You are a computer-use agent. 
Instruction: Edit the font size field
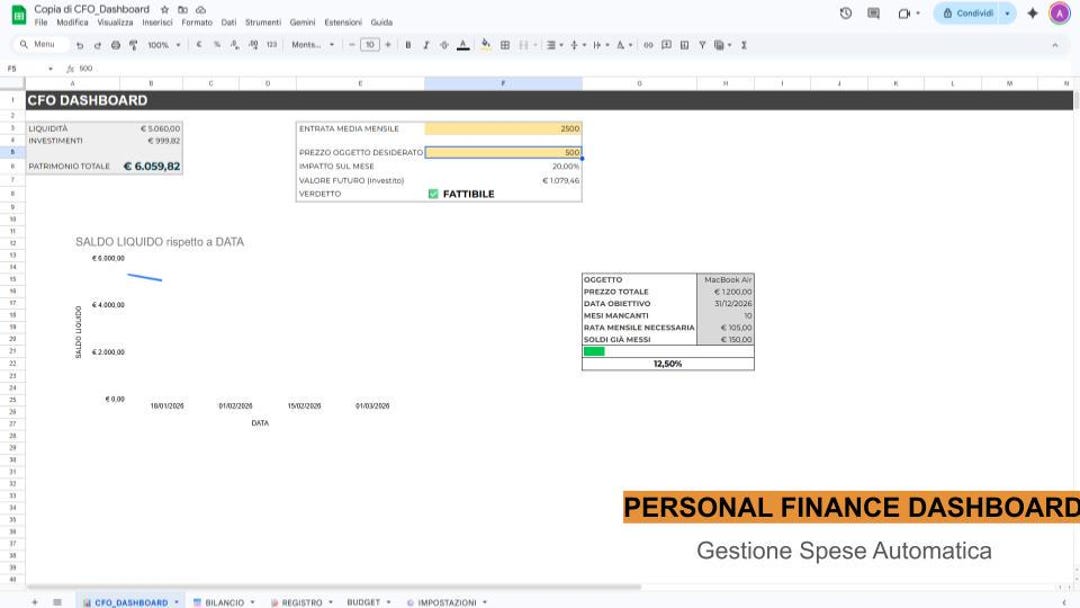click(x=370, y=45)
